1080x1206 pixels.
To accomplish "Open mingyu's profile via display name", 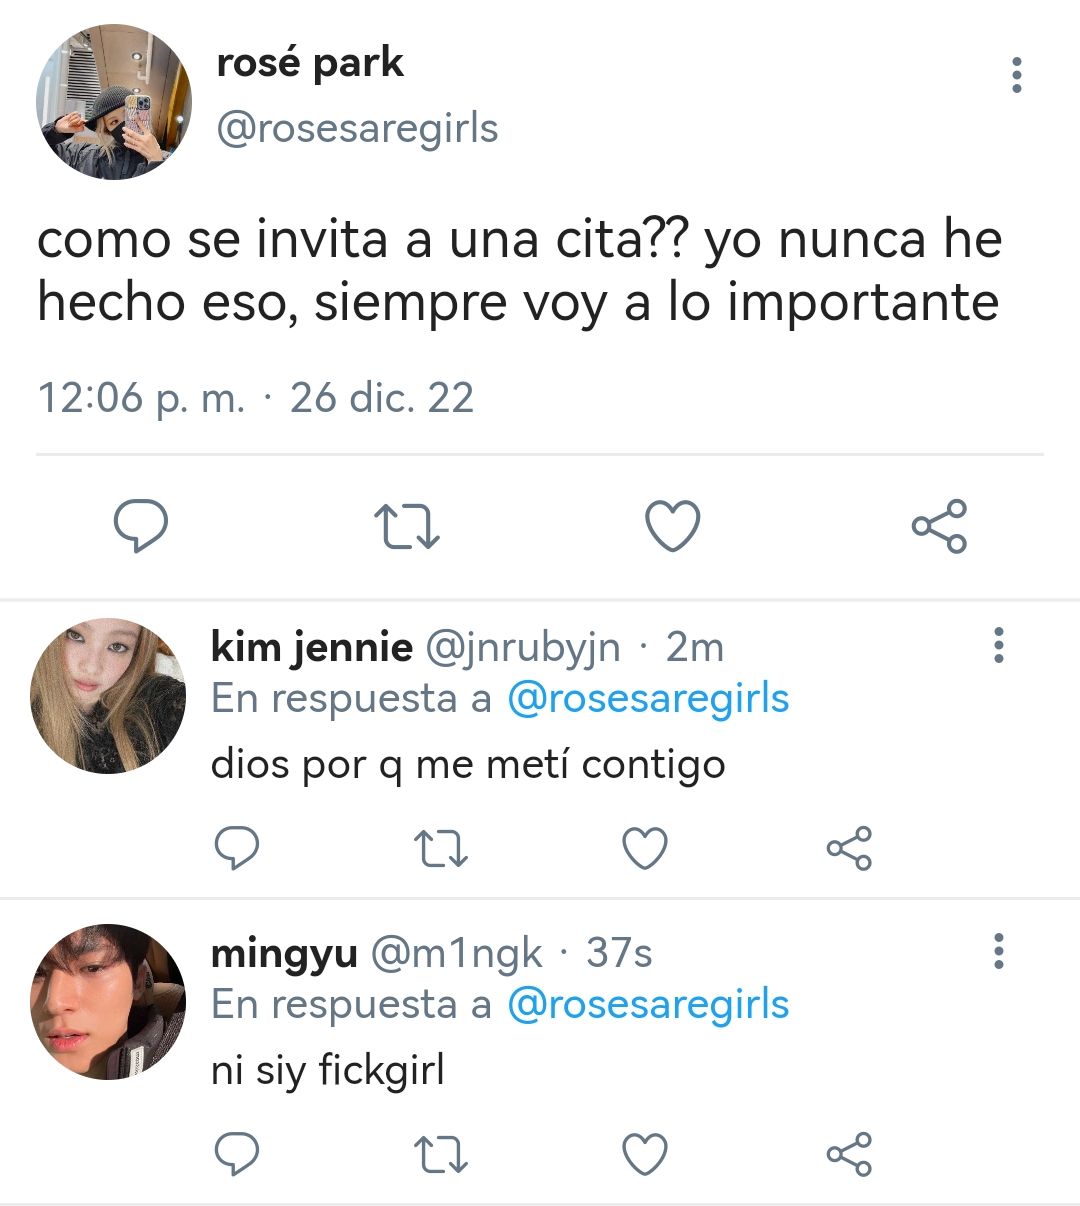I will (284, 953).
